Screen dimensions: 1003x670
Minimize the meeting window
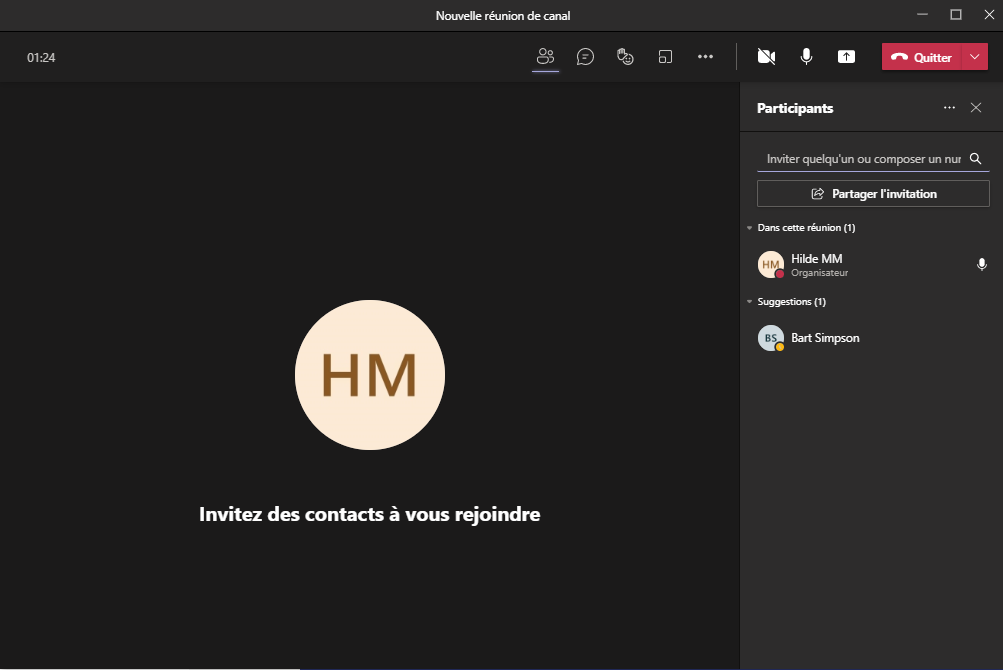(x=922, y=15)
